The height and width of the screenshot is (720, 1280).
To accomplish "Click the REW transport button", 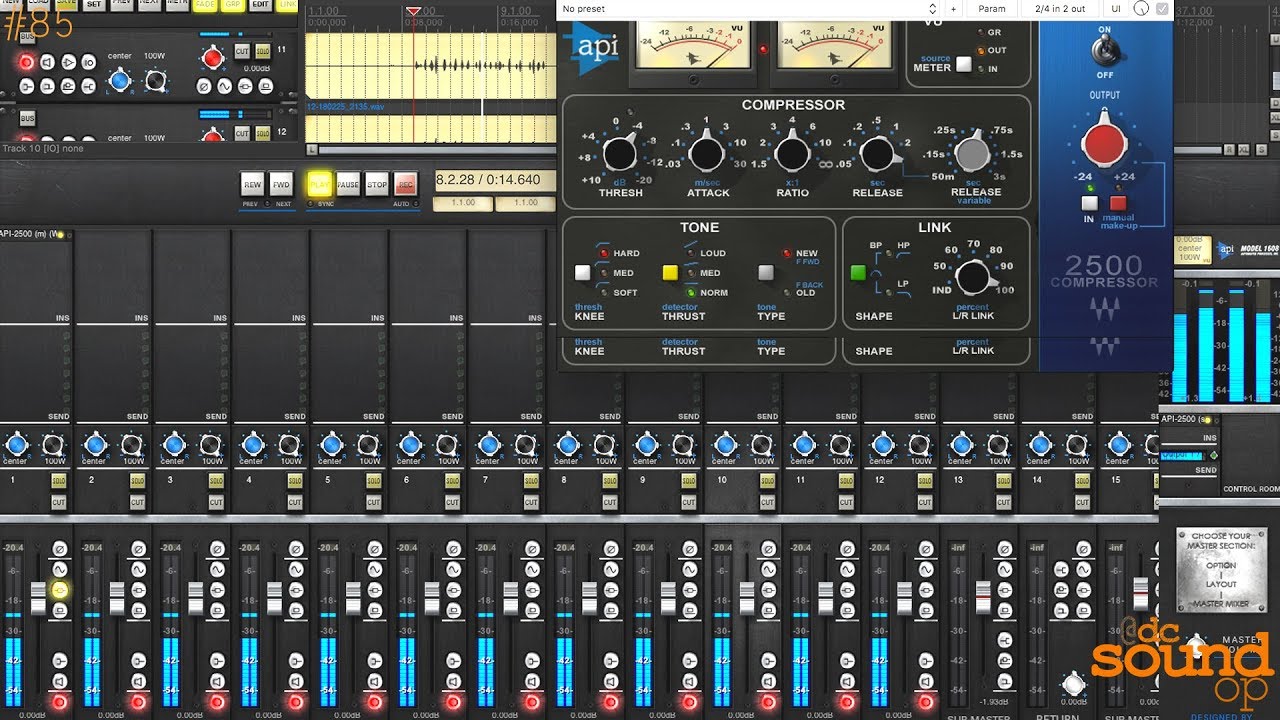I will [x=252, y=184].
